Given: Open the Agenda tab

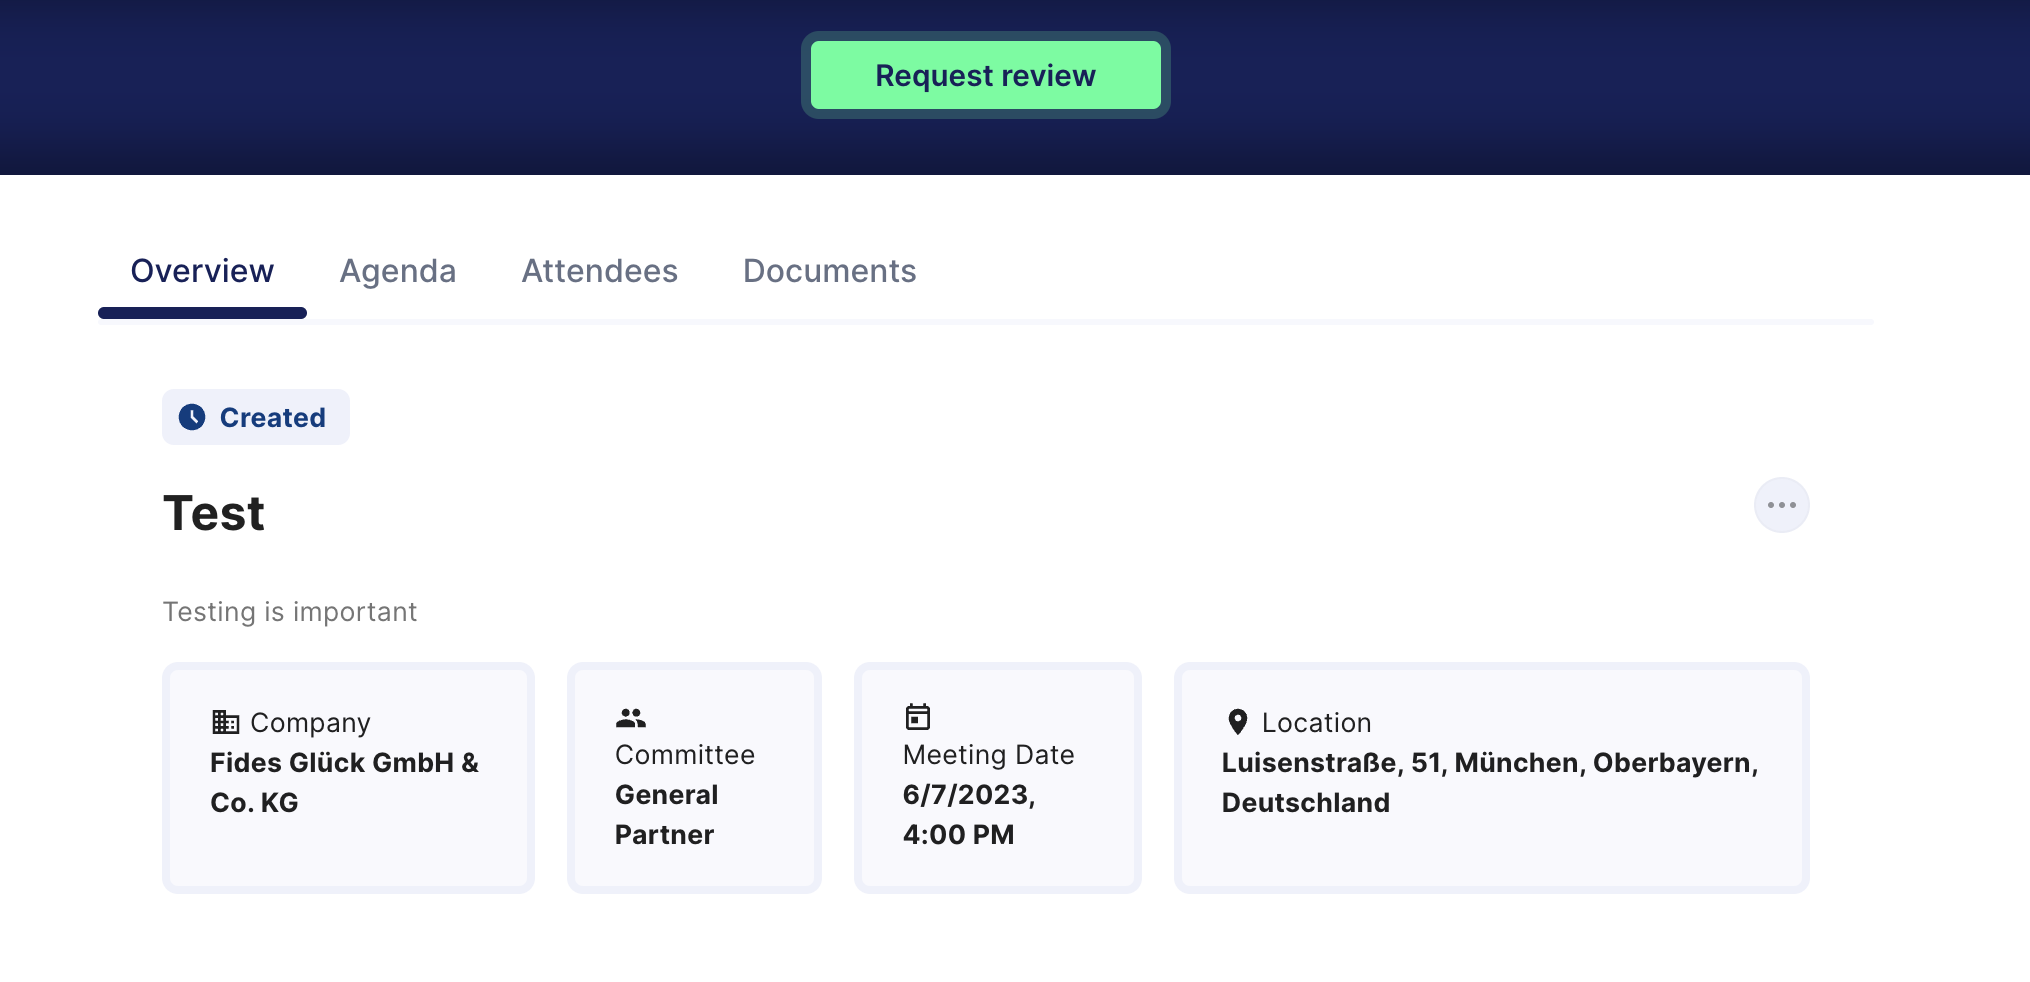Looking at the screenshot, I should coord(397,271).
